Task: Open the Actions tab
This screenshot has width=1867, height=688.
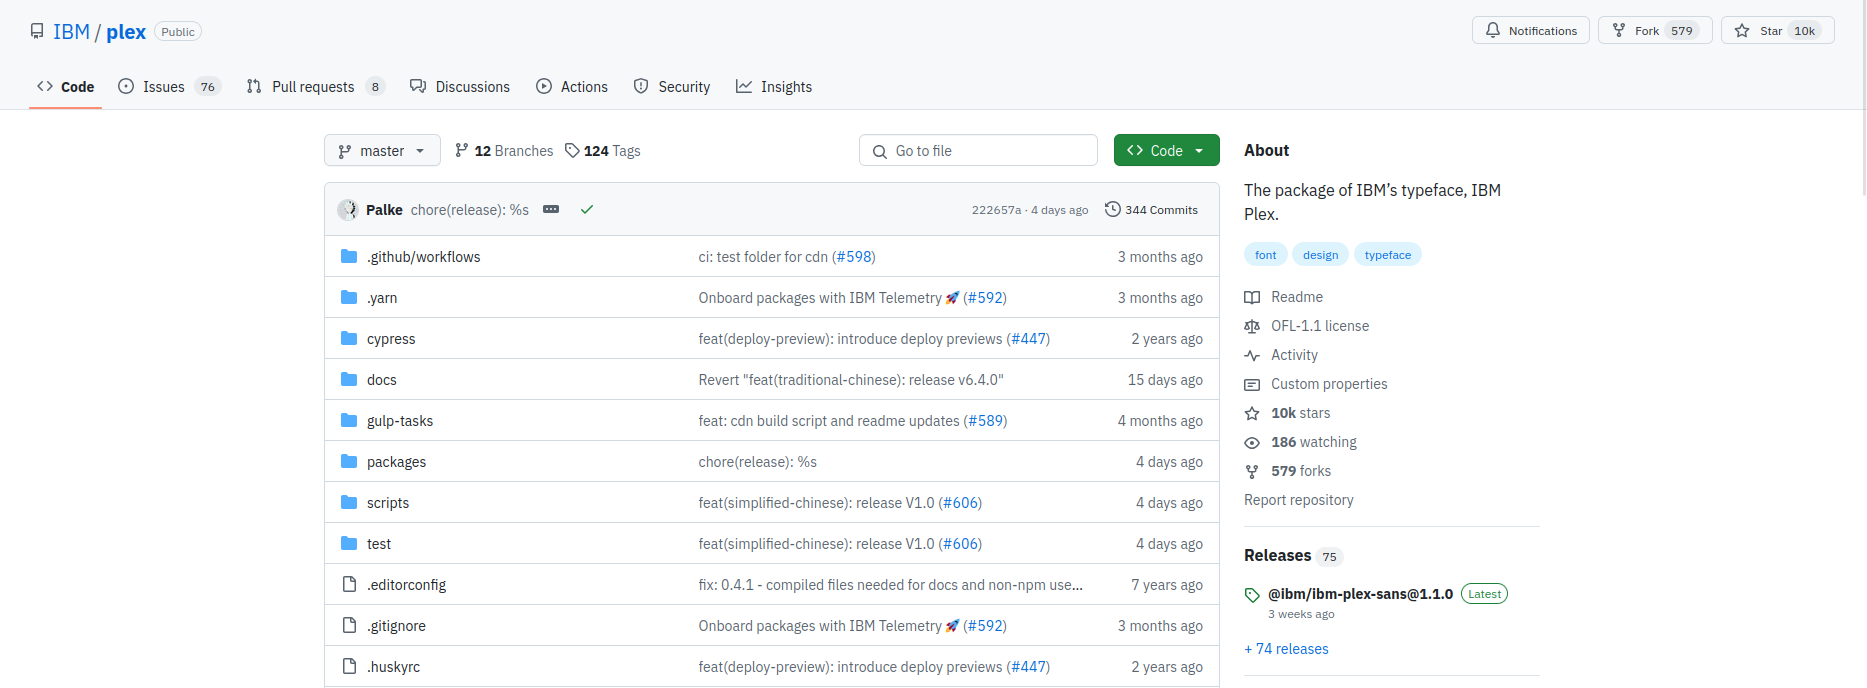Action: pos(572,87)
